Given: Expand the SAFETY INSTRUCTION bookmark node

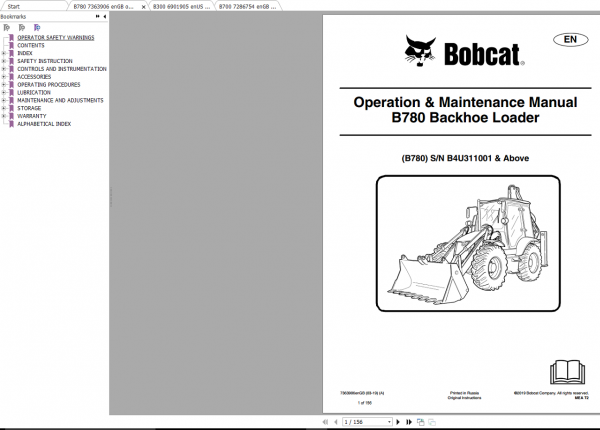Looking at the screenshot, I should [x=3, y=61].
